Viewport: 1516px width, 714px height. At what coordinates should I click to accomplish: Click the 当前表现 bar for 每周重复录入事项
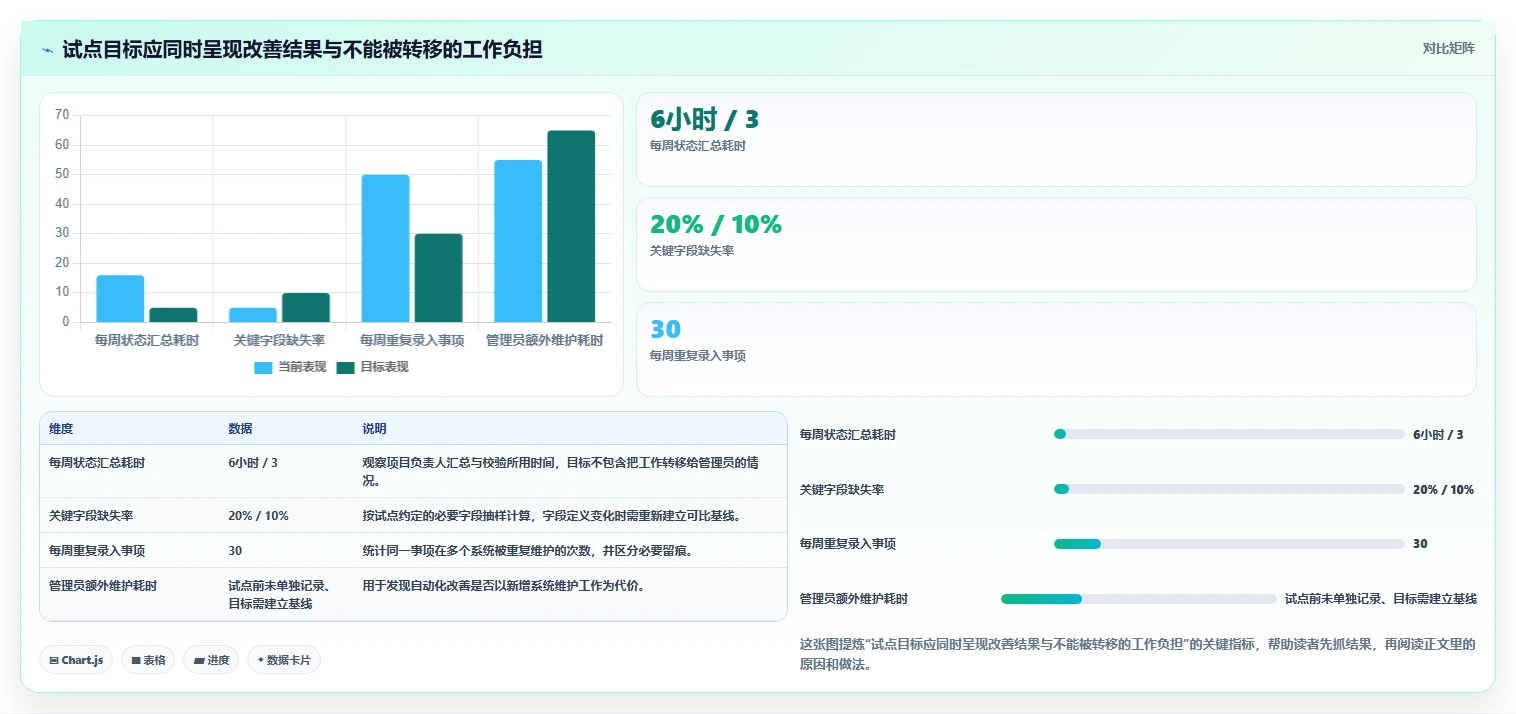tap(385, 248)
